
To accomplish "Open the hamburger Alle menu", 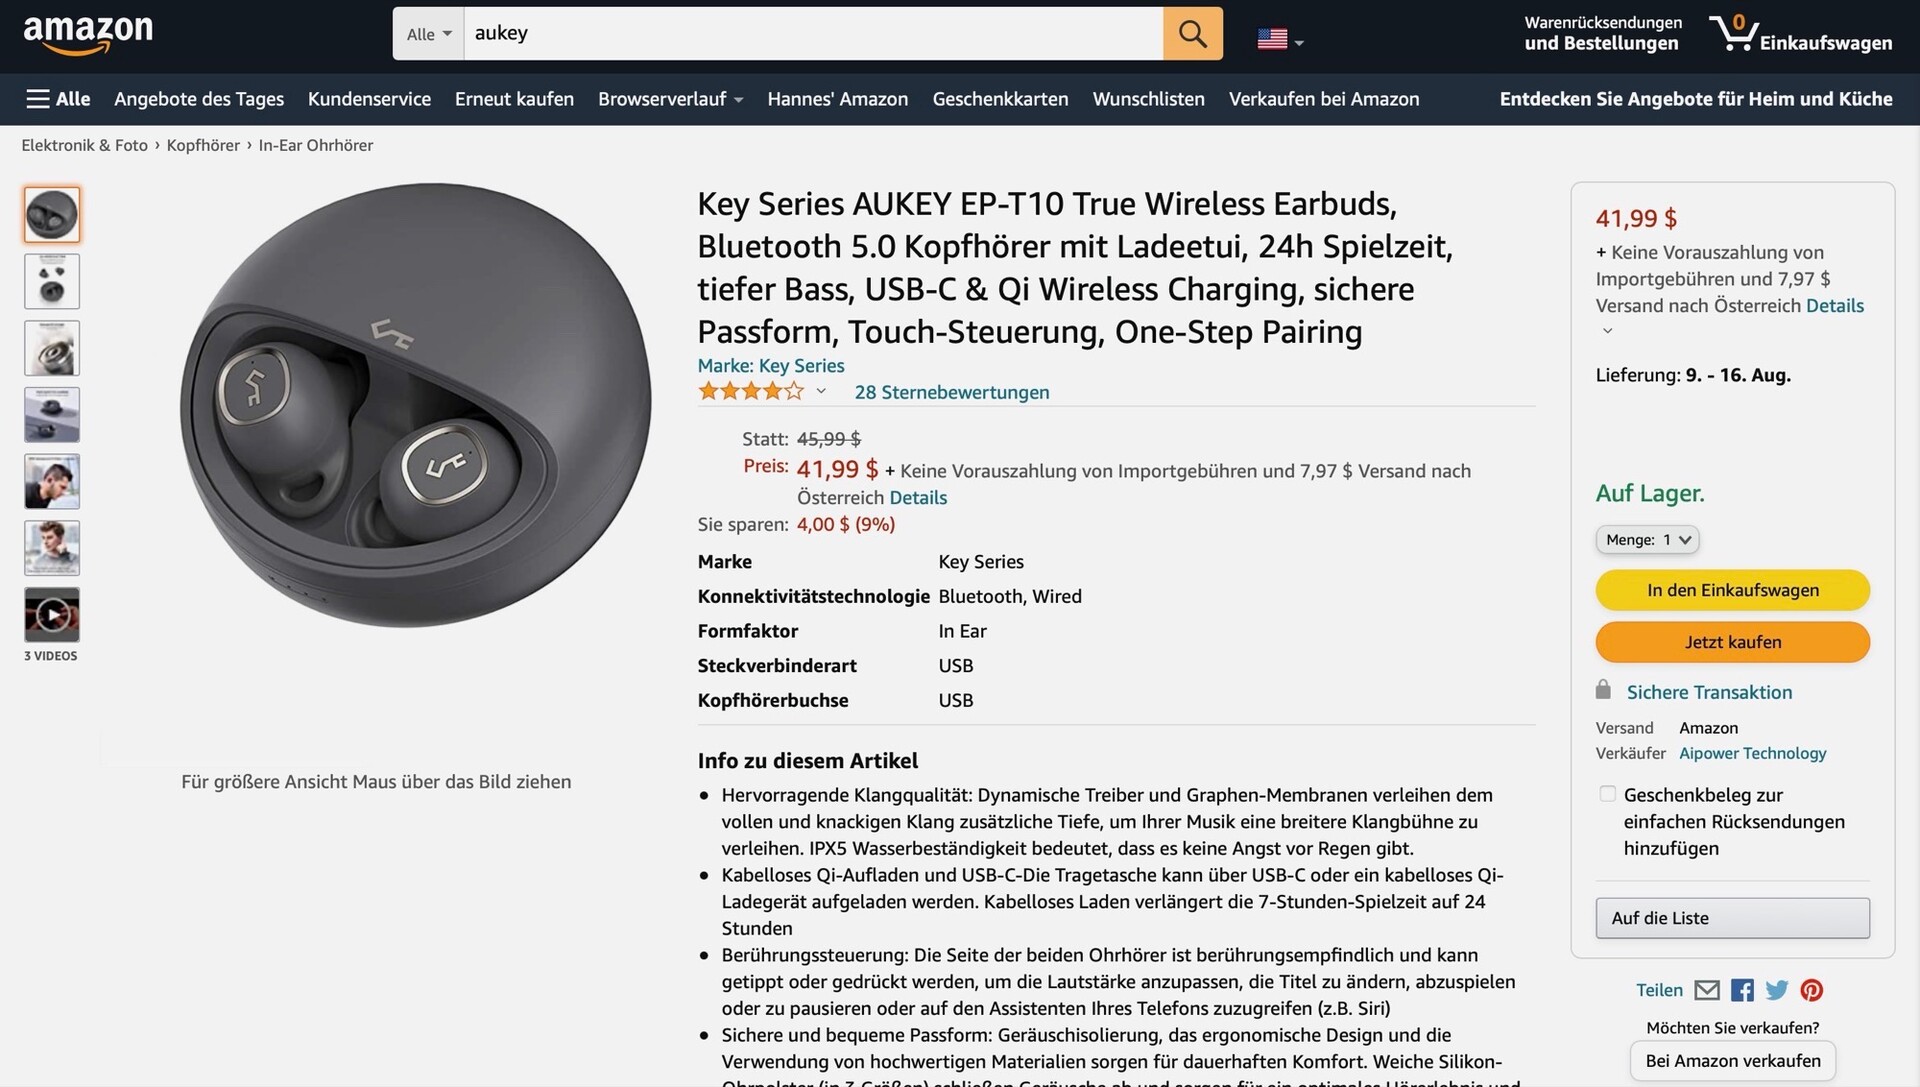I will [58, 99].
